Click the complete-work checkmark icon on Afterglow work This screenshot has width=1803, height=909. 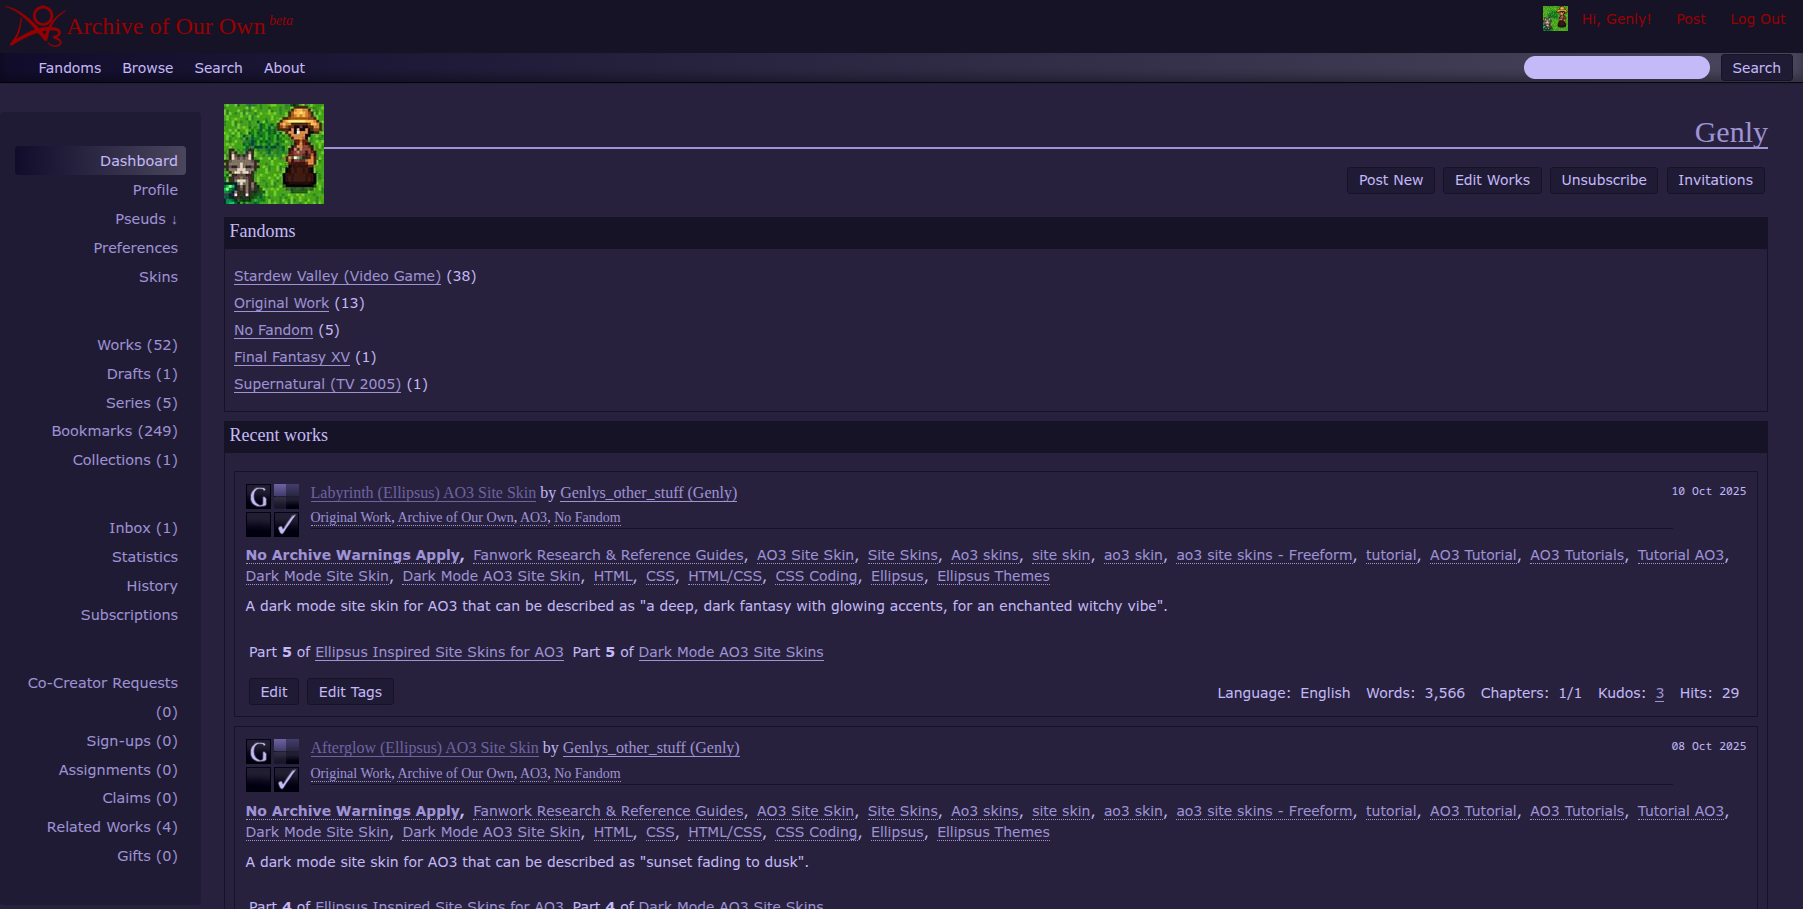pos(287,780)
